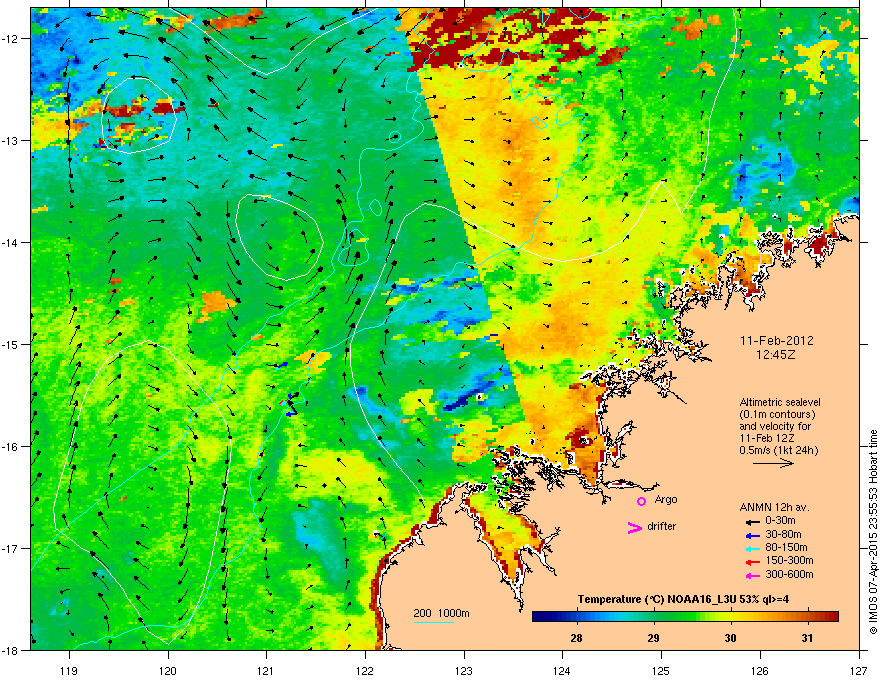This screenshot has width=880, height=680.
Task: Click the 'Altimetric sealevel' caption line
Action: coord(780,402)
